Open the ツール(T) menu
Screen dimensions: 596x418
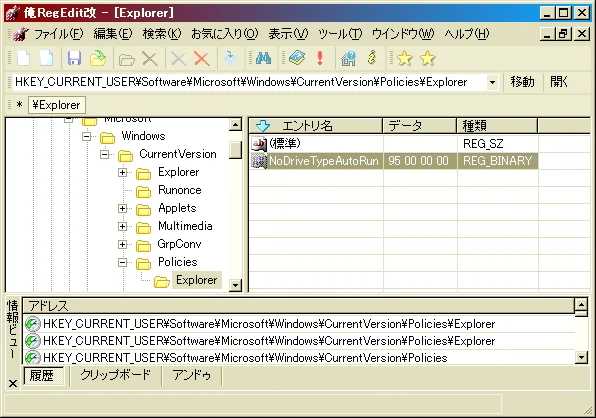[340, 34]
